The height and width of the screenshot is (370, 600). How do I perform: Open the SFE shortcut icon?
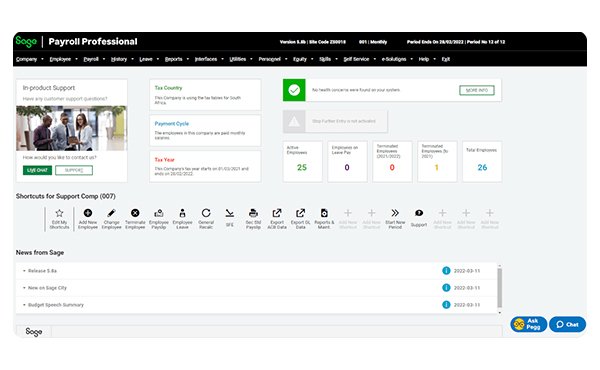(230, 213)
